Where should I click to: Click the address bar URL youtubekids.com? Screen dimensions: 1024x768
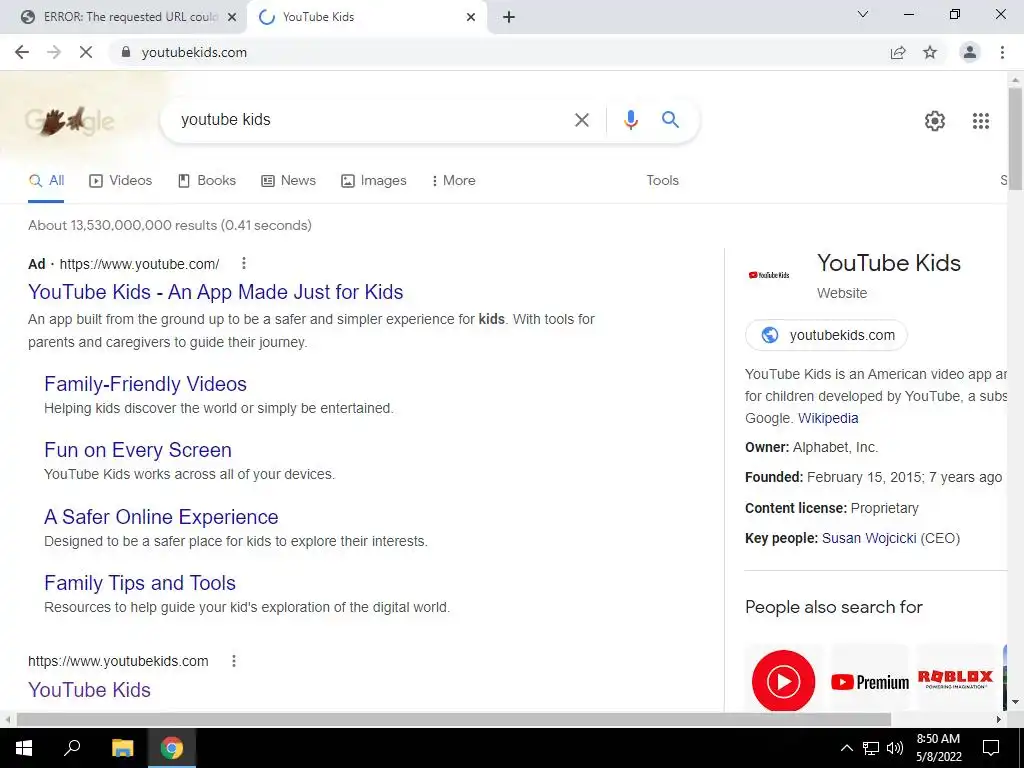pos(194,52)
